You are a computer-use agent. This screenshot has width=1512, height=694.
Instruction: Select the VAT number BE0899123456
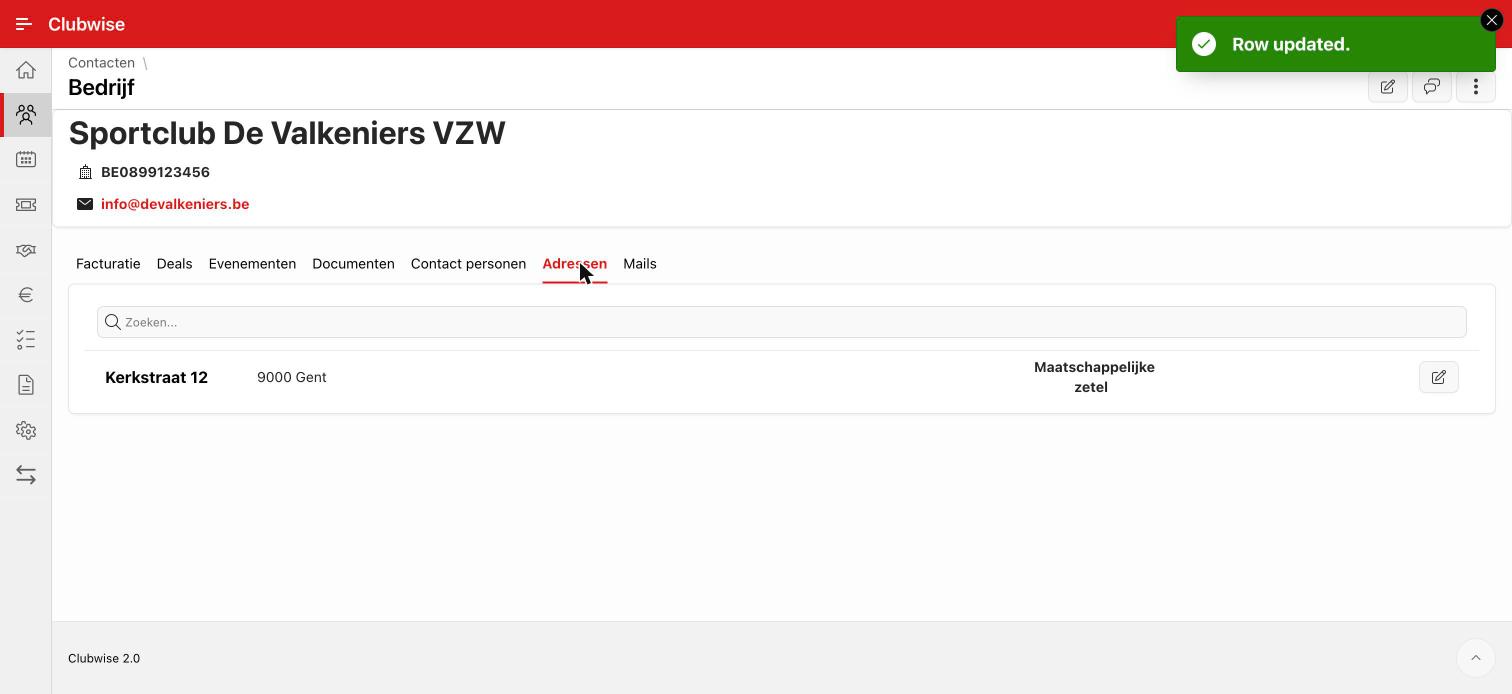pyautogui.click(x=155, y=172)
